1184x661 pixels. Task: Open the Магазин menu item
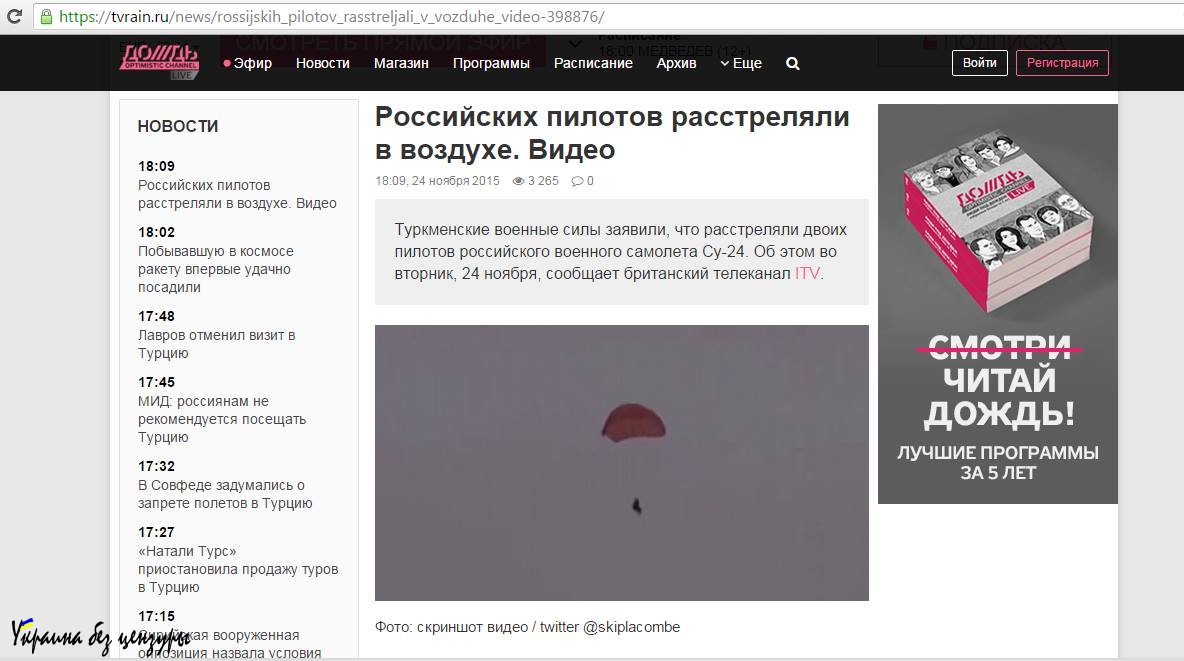tap(401, 63)
